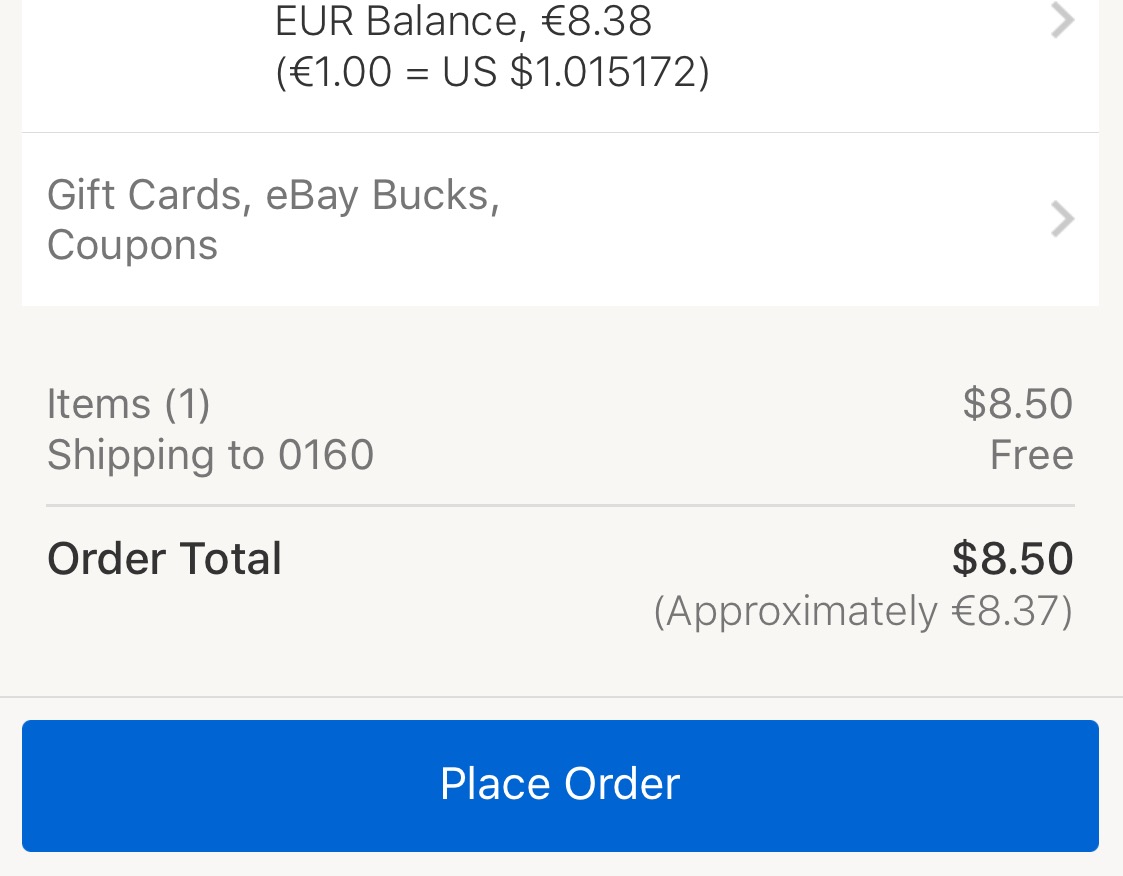The width and height of the screenshot is (1123, 876).
Task: Expand the EUR Balance payment row chevron
Action: pos(1062,20)
